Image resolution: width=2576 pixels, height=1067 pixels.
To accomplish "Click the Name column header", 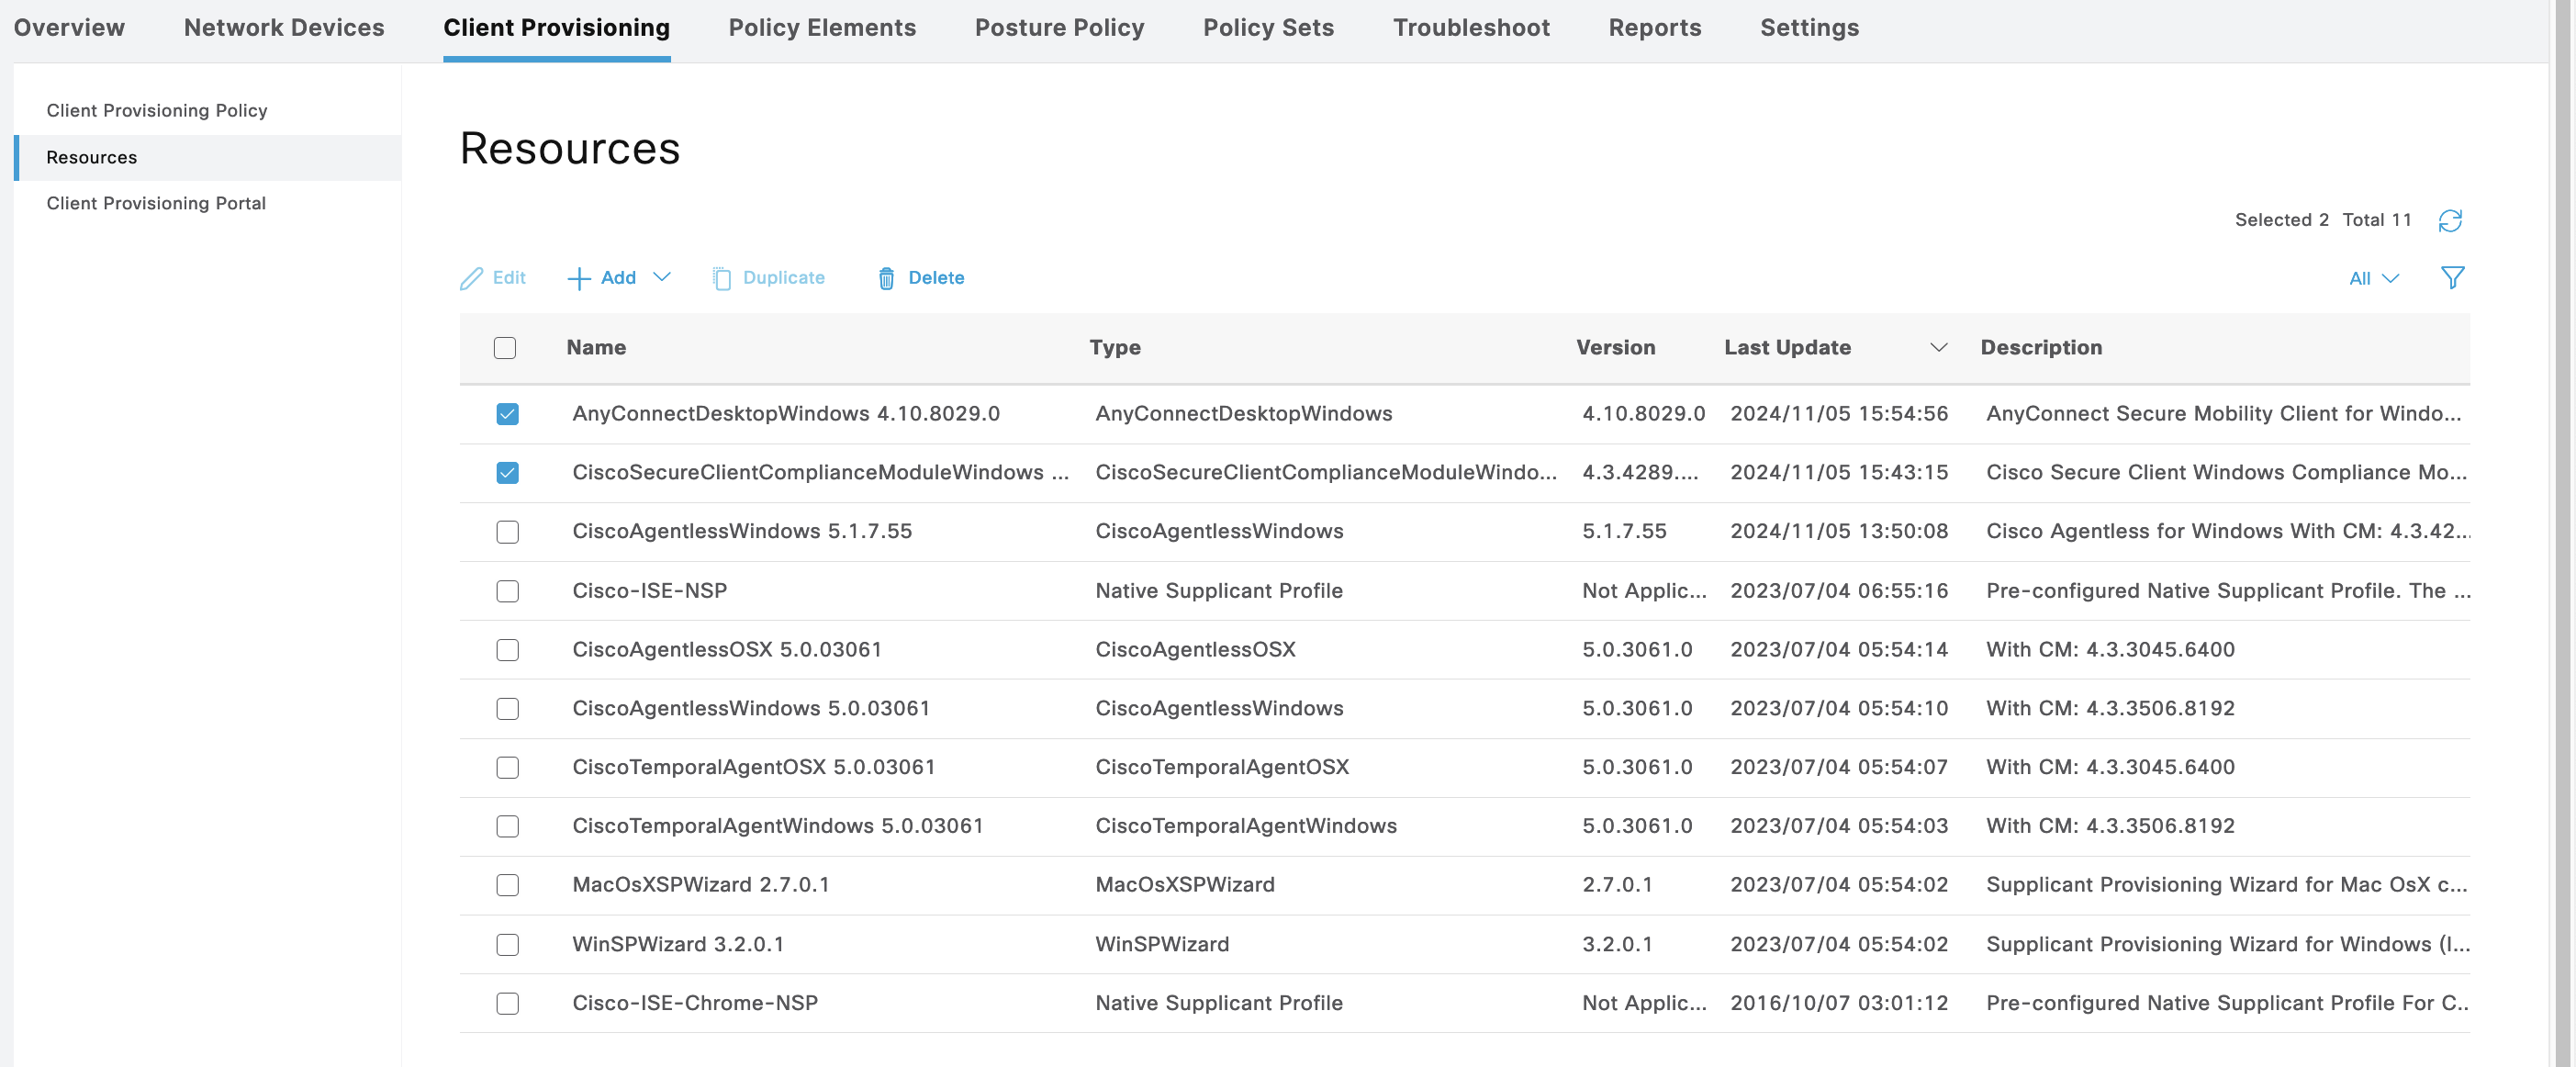I will coord(596,347).
